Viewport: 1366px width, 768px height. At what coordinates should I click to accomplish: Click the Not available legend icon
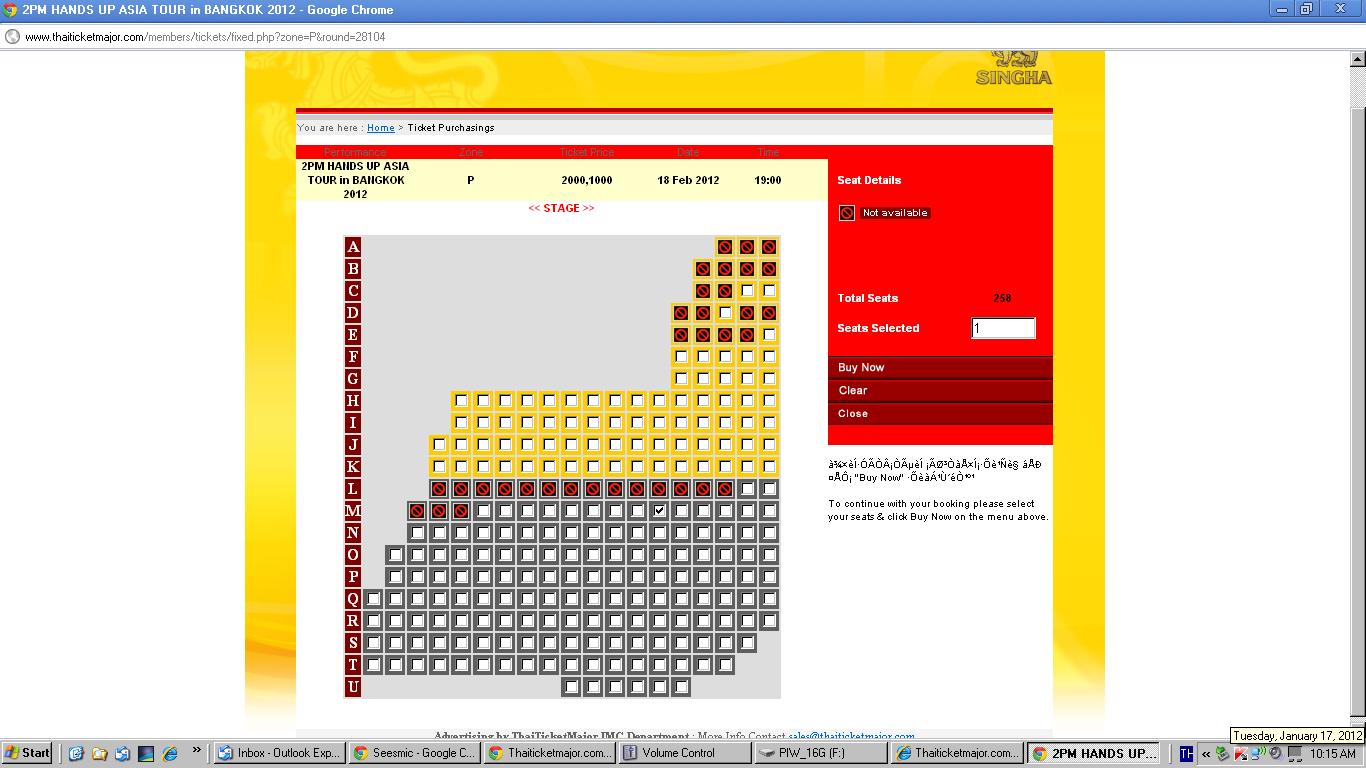847,213
